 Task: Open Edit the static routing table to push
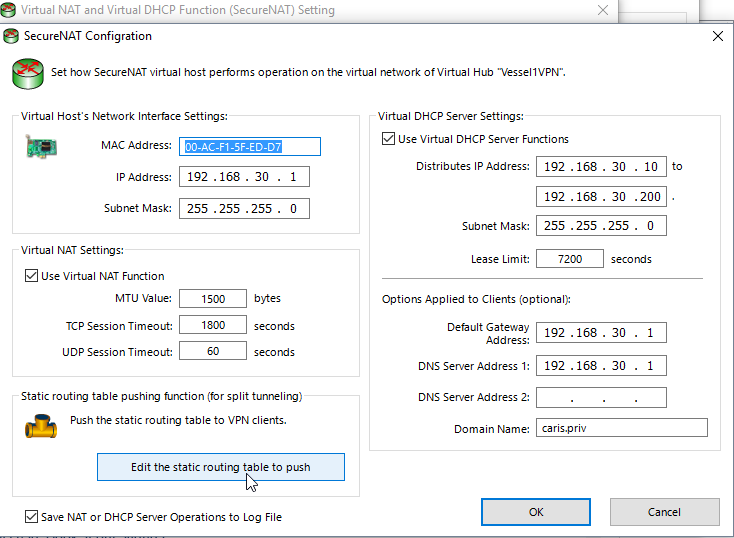[221, 467]
